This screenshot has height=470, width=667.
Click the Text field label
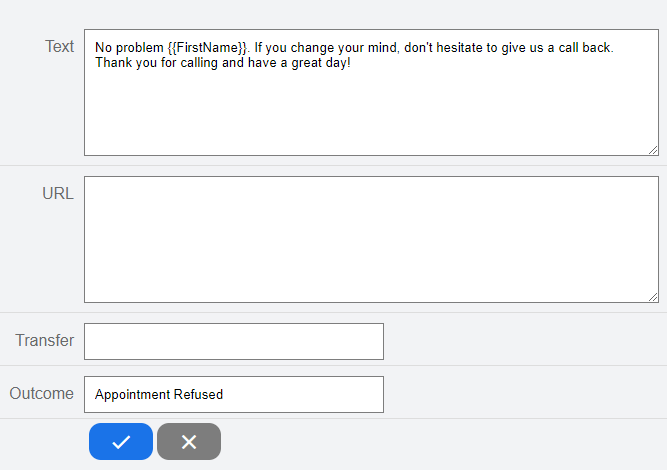coord(60,46)
